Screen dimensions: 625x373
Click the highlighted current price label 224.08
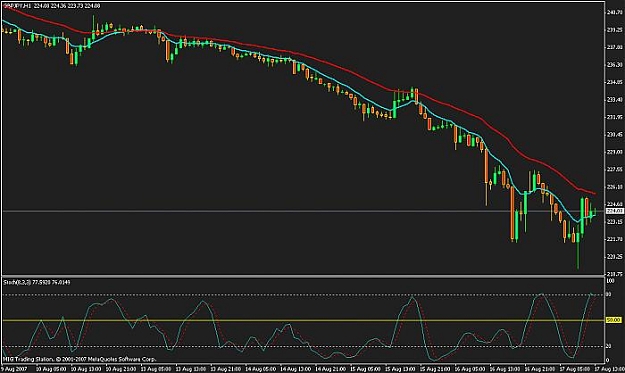pos(614,211)
